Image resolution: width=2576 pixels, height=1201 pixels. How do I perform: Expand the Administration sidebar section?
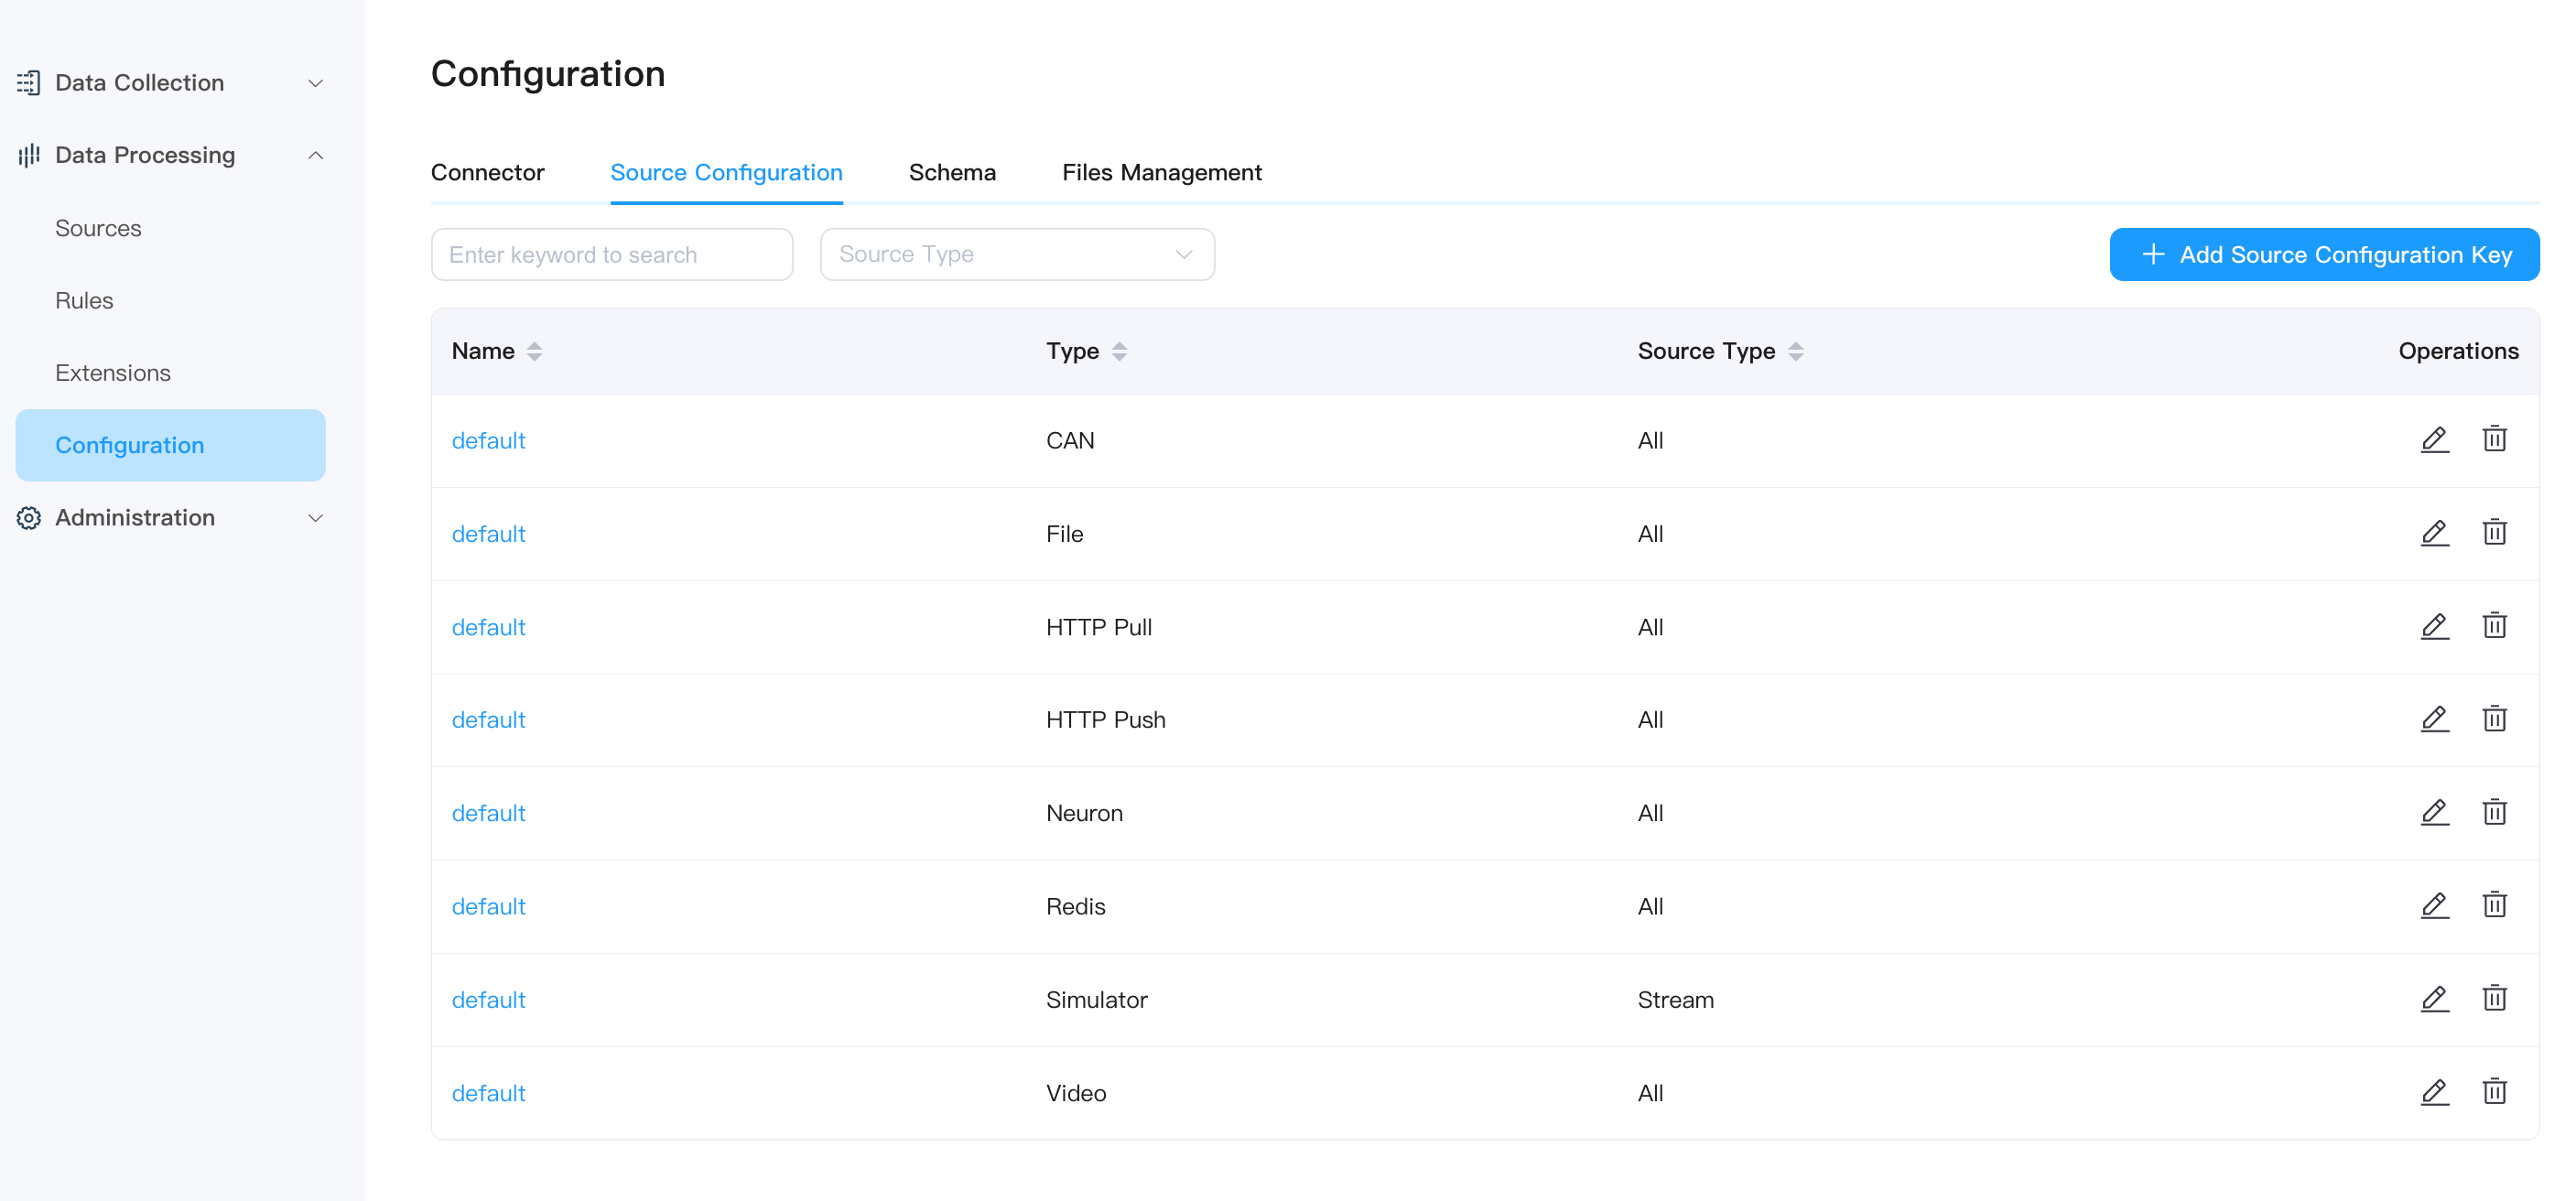pos(170,518)
